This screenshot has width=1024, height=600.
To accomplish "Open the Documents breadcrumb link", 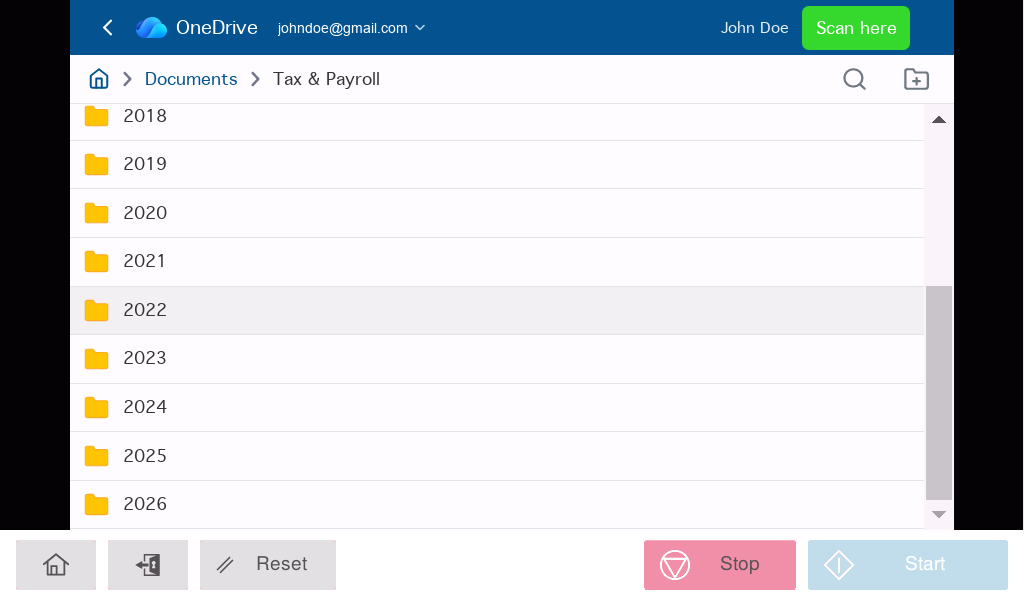I will pos(191,79).
